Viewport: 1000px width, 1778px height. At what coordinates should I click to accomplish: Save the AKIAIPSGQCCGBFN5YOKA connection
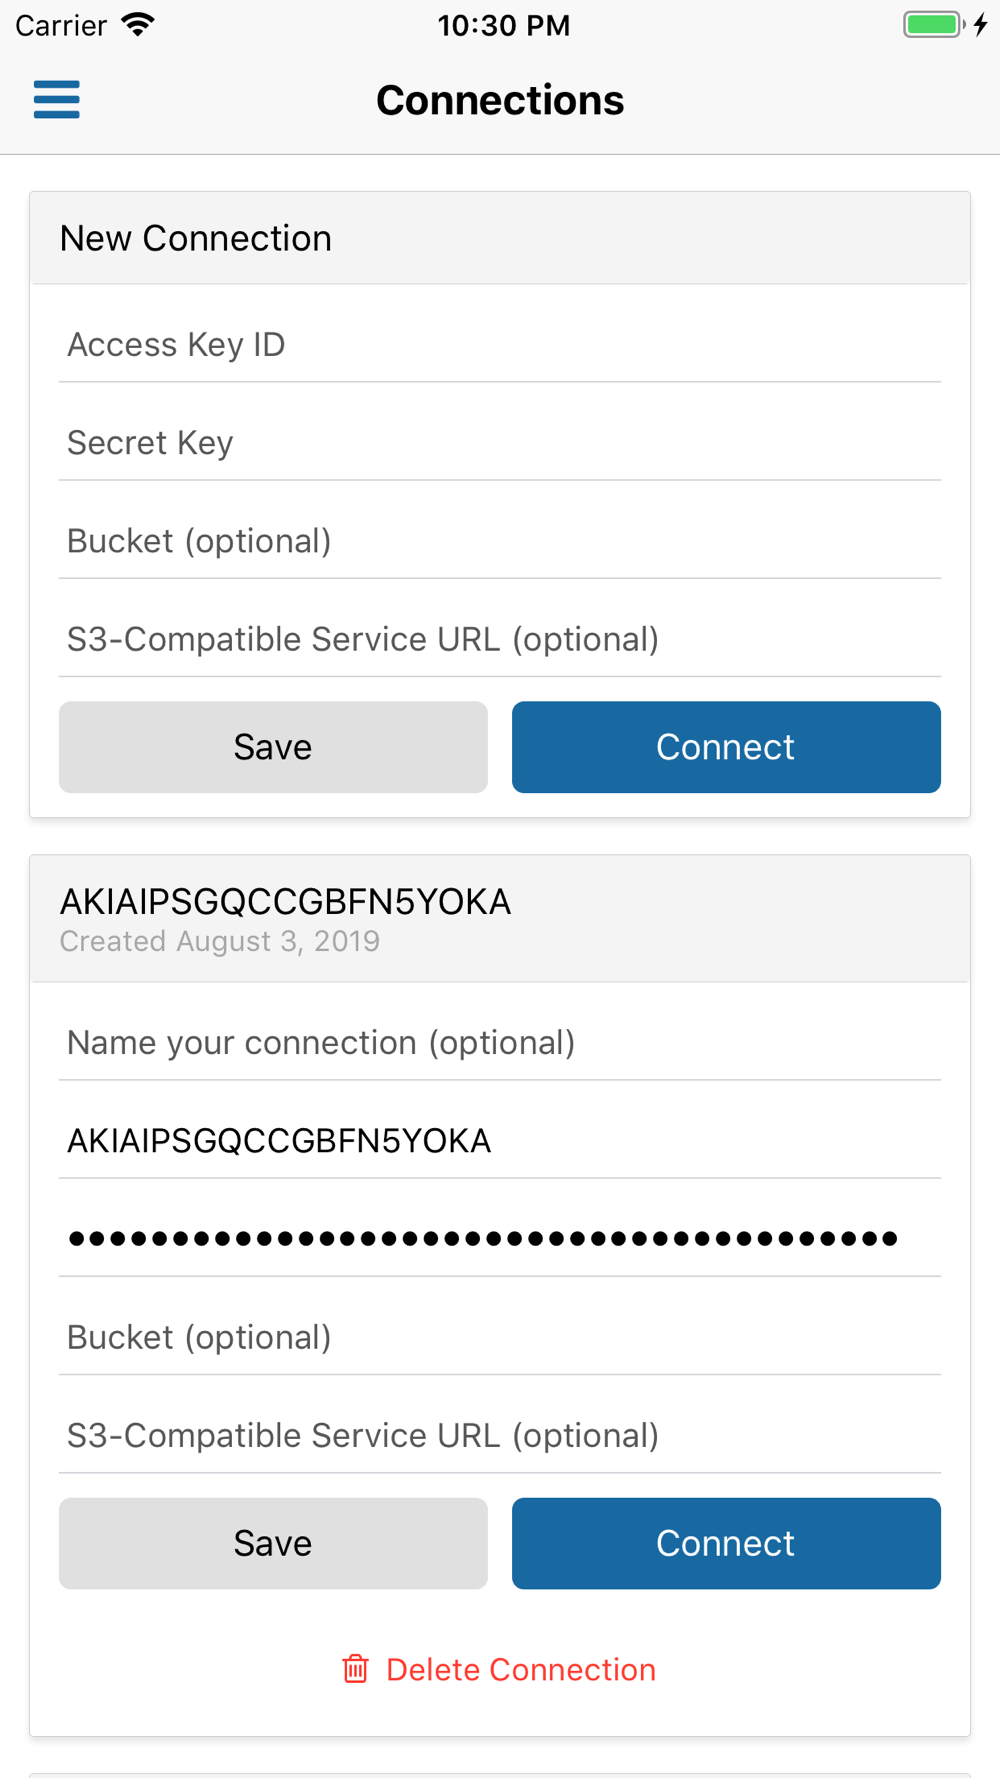pyautogui.click(x=273, y=1543)
